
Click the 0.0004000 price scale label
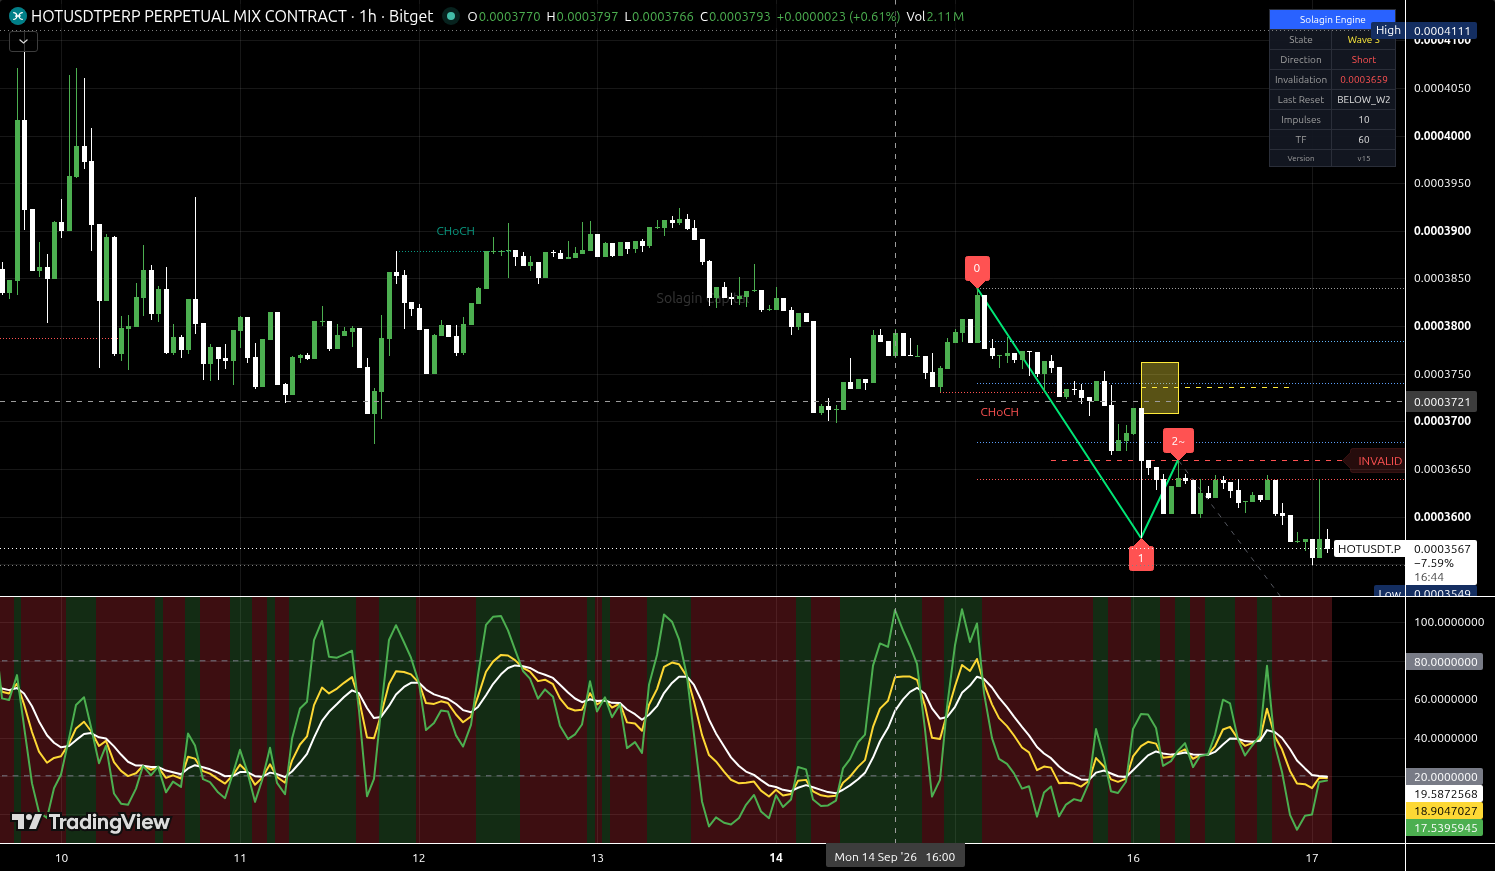pyautogui.click(x=1442, y=136)
